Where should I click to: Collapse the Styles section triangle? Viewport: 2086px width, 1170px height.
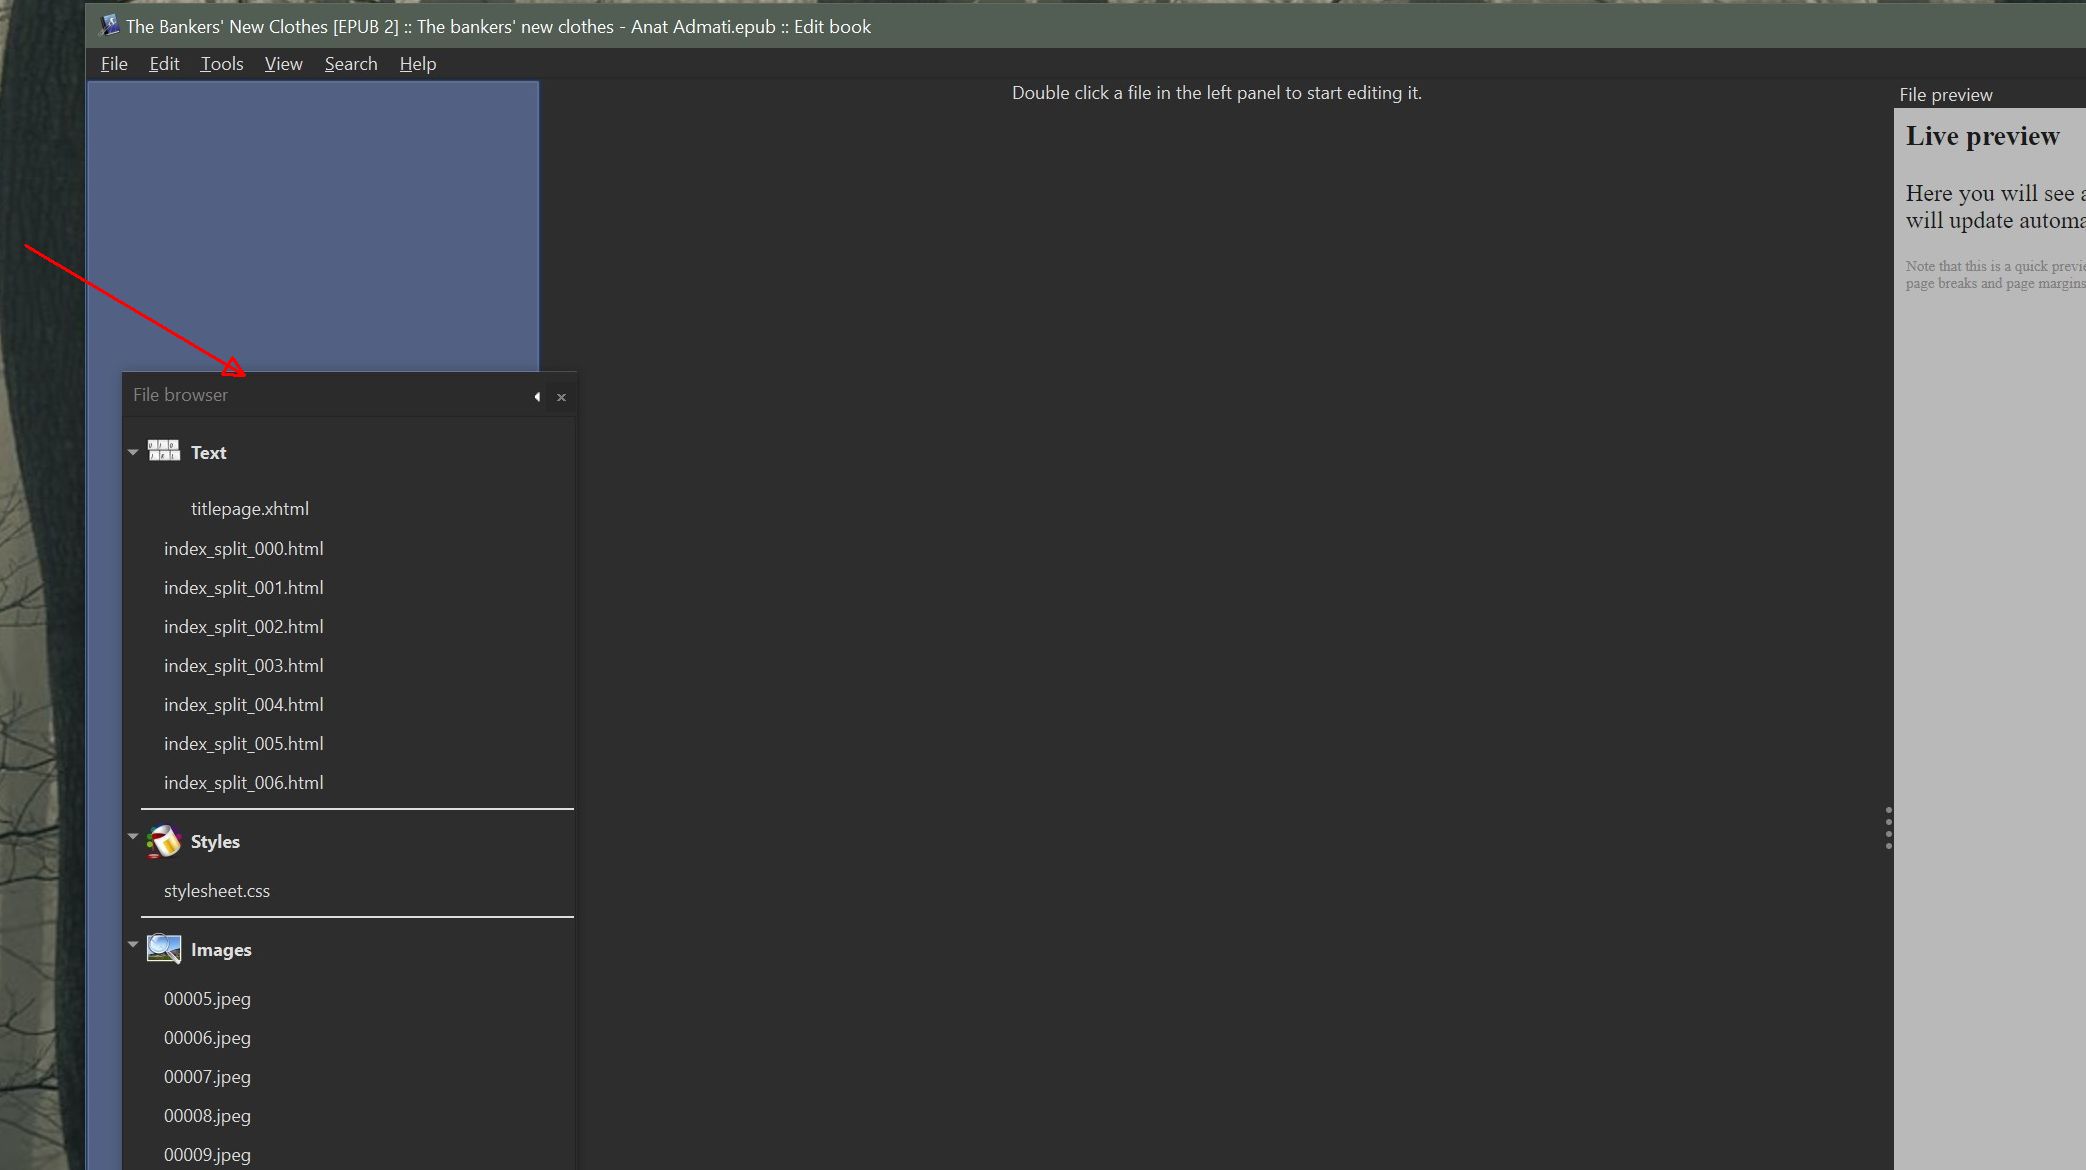133,836
